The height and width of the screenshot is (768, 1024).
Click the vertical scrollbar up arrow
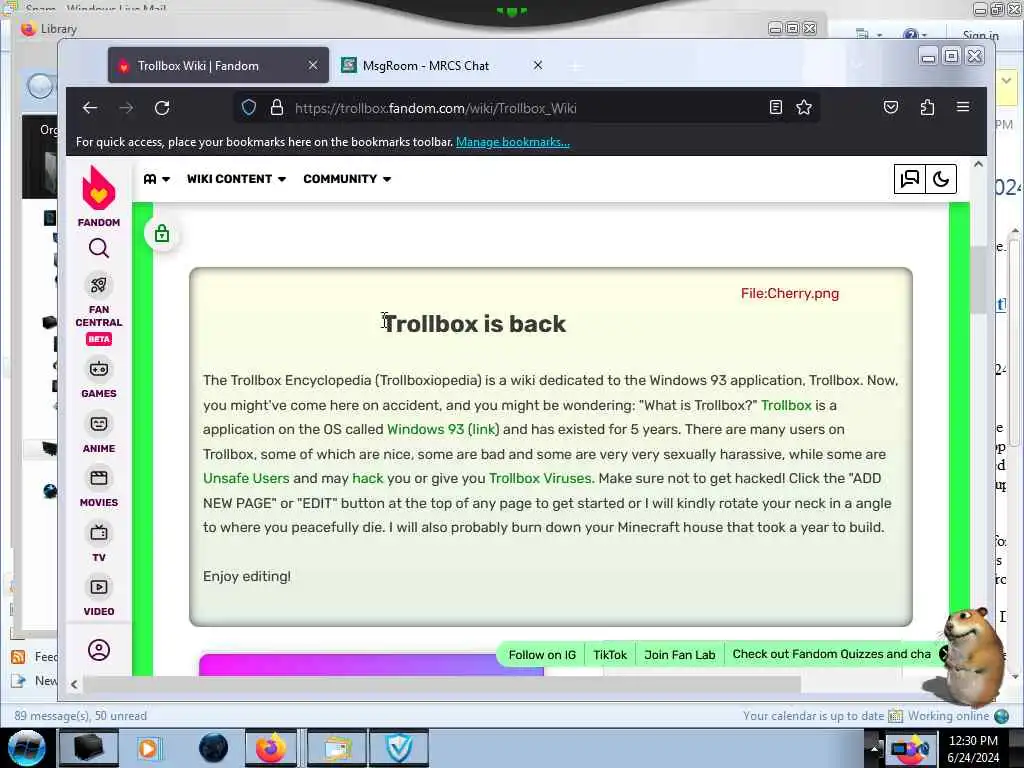coord(978,164)
